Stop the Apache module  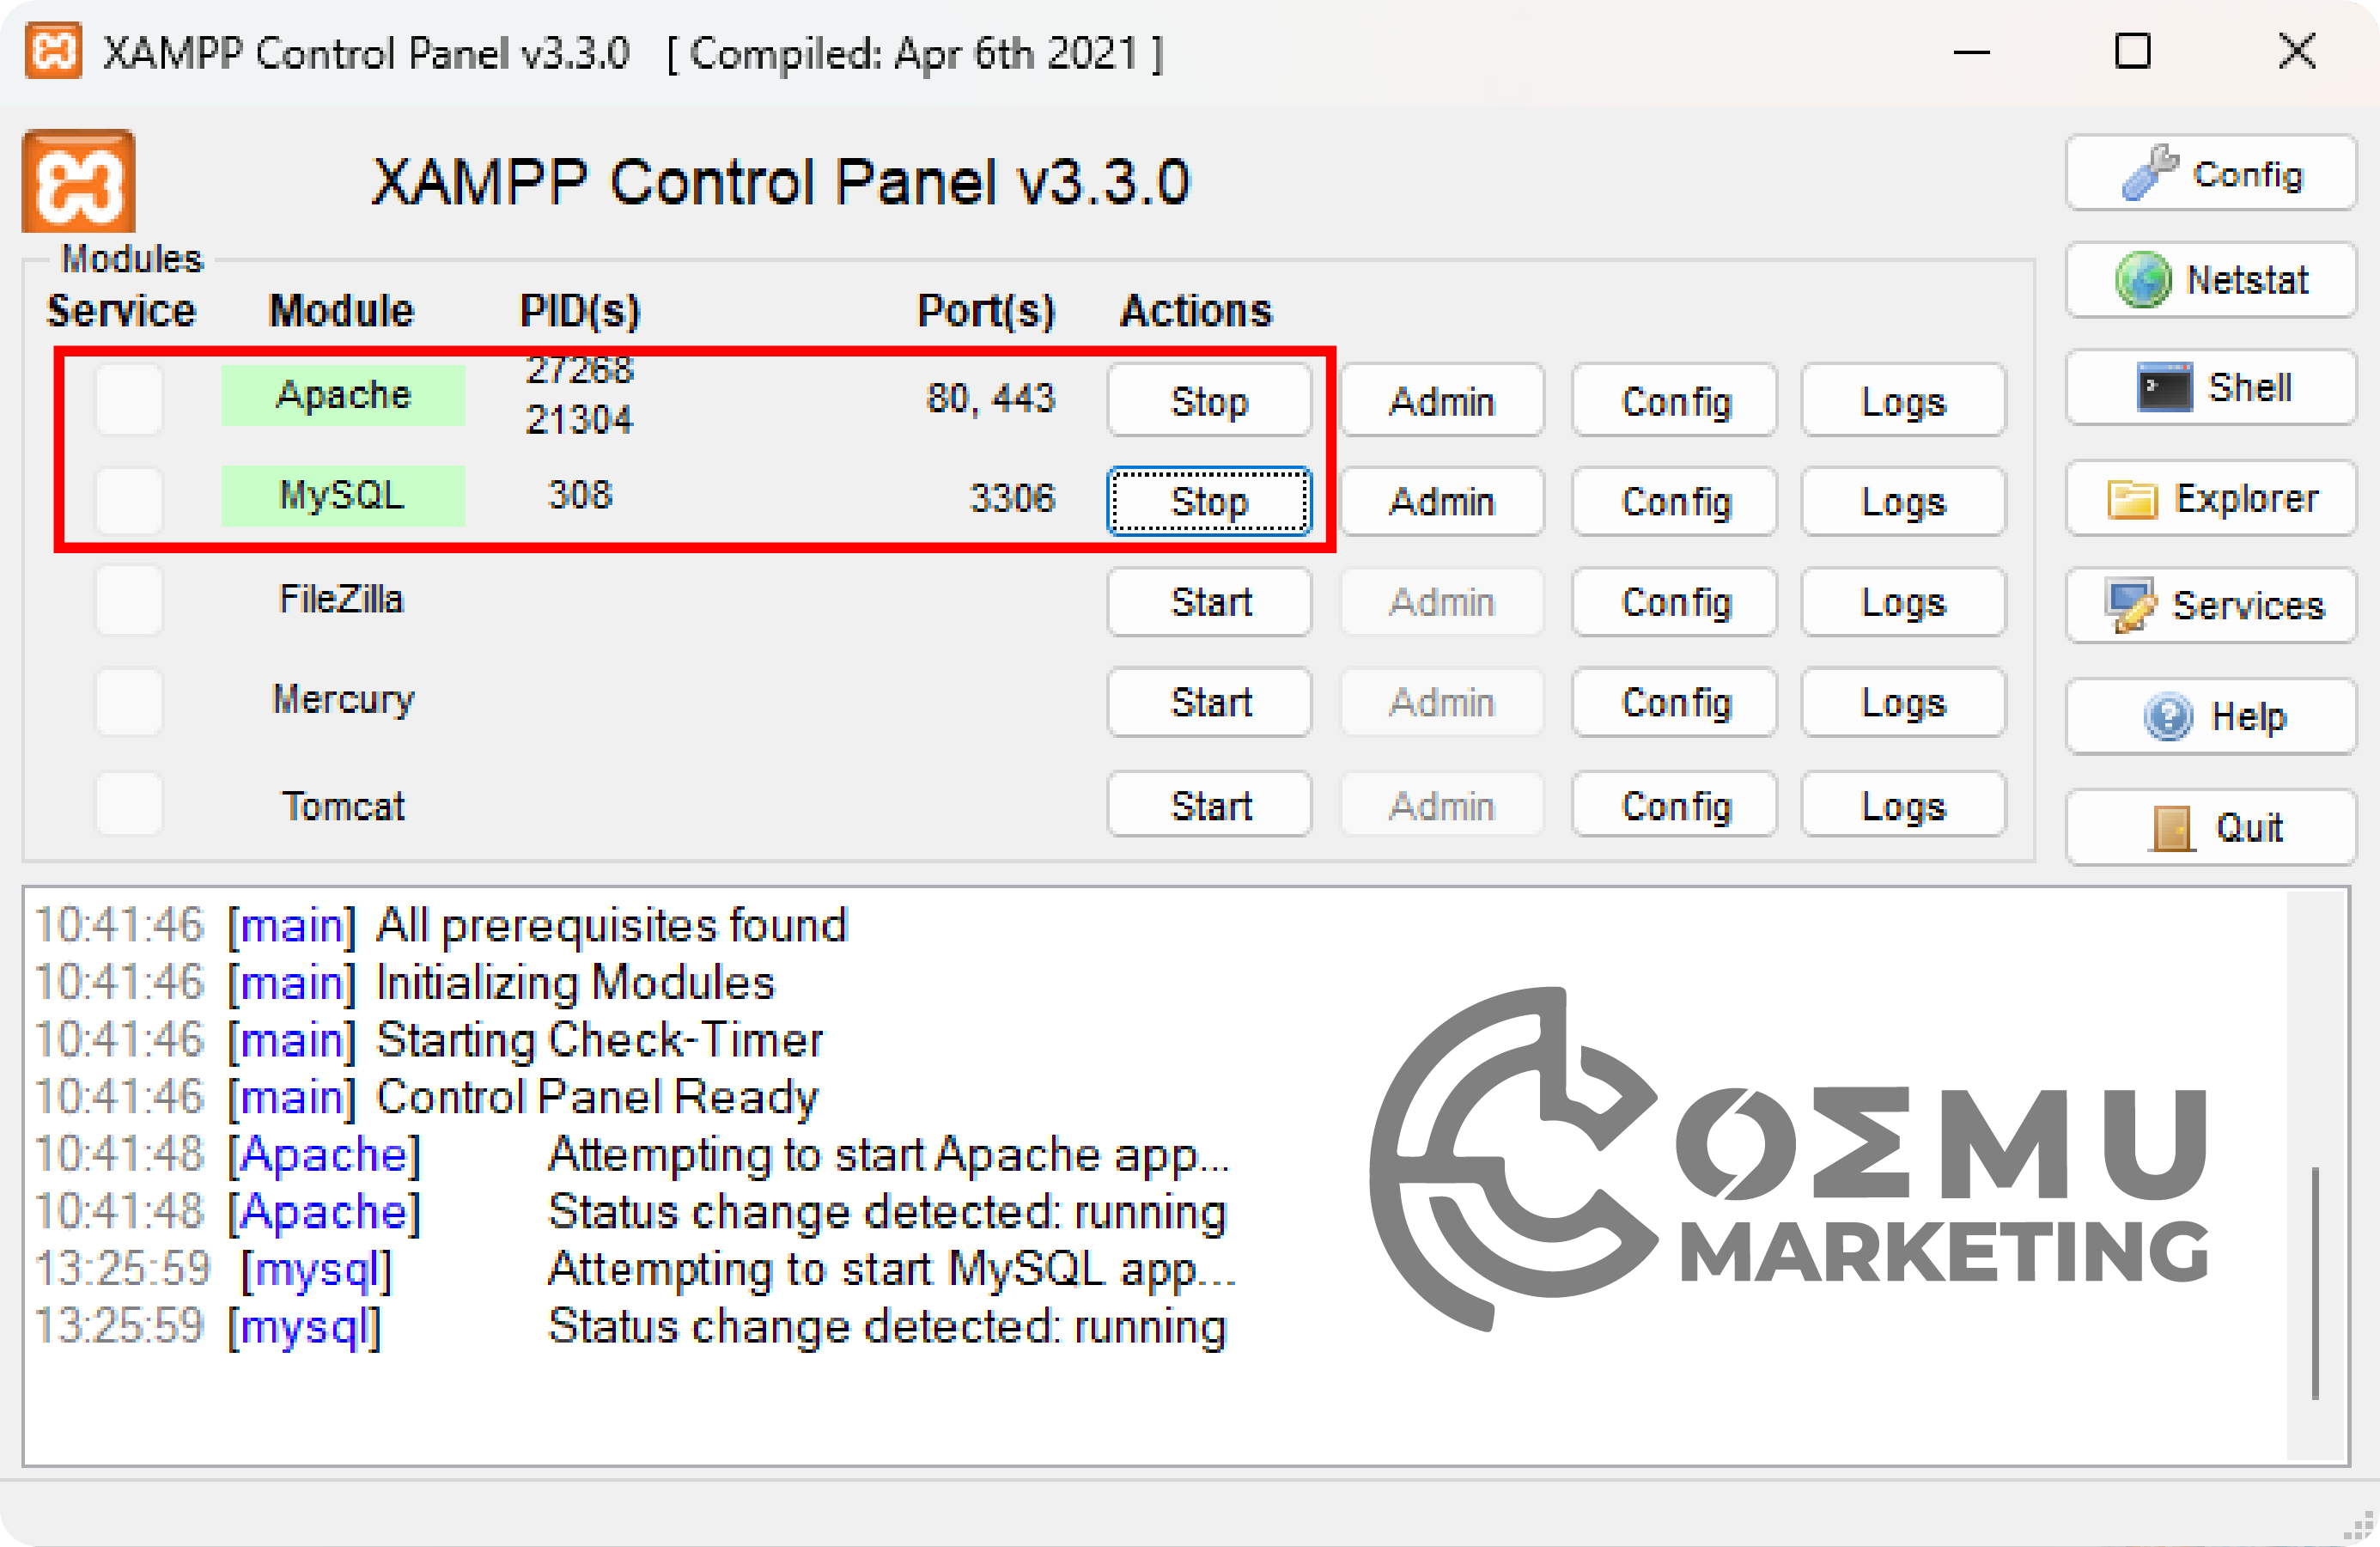click(1209, 400)
